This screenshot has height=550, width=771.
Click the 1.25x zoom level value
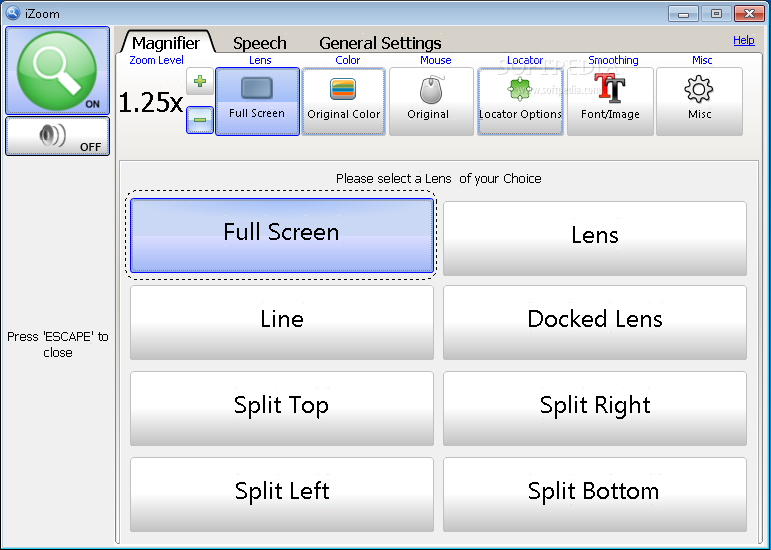pyautogui.click(x=151, y=103)
